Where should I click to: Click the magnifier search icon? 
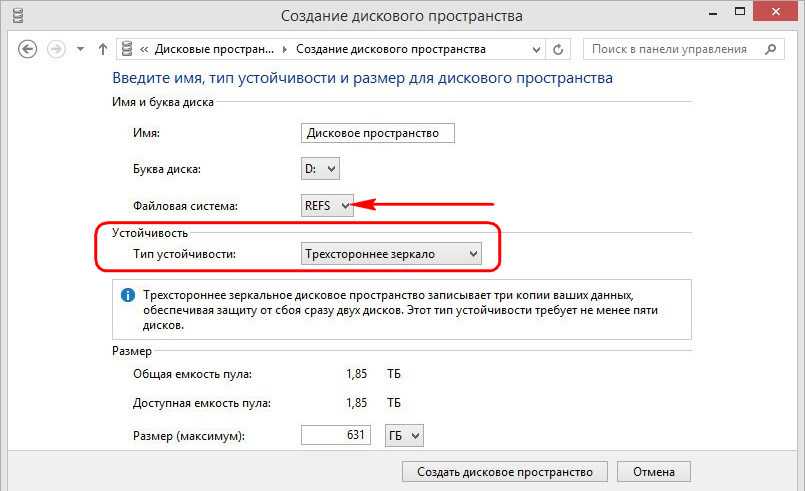770,49
